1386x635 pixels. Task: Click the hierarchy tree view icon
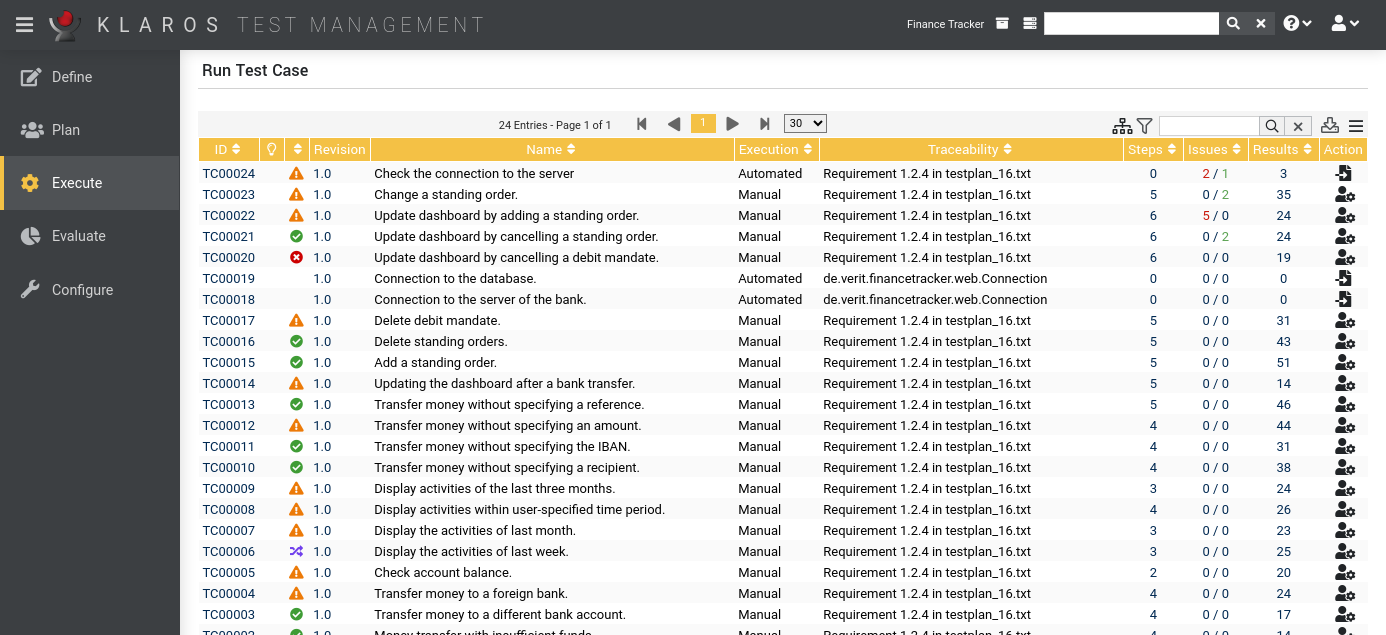[x=1122, y=126]
